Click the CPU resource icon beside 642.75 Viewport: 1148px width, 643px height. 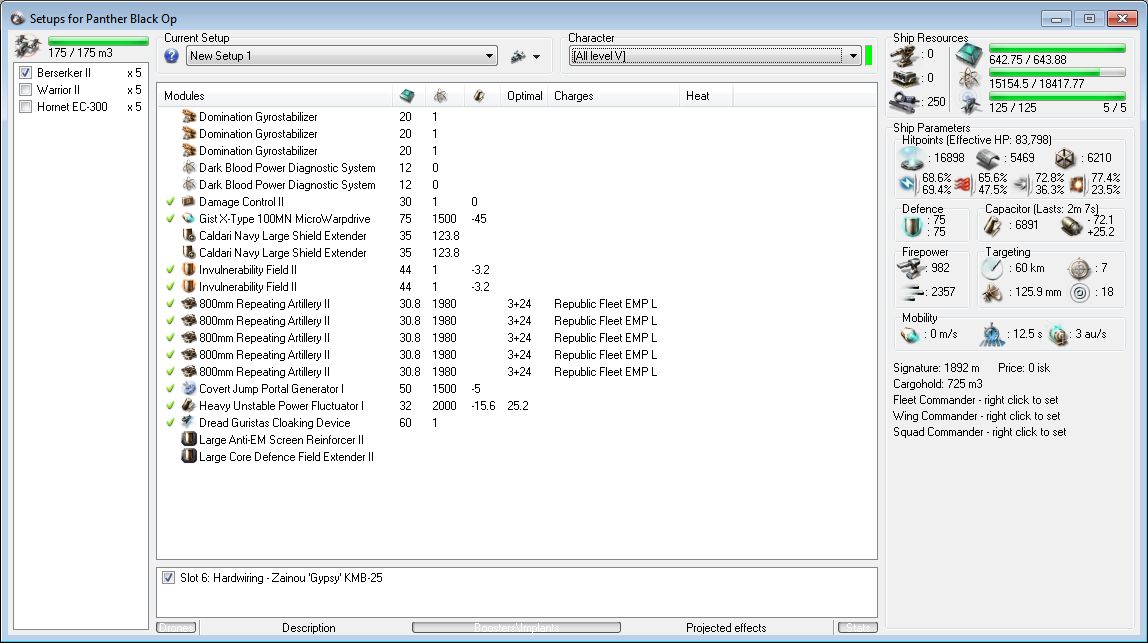(969, 56)
